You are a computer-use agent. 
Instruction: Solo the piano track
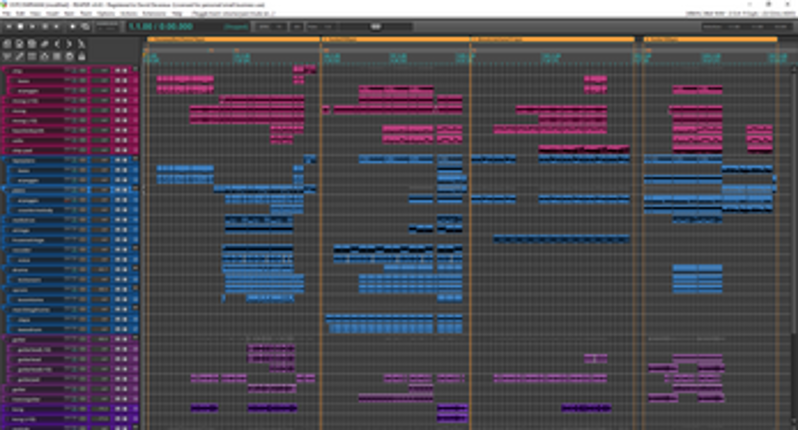click(x=124, y=190)
